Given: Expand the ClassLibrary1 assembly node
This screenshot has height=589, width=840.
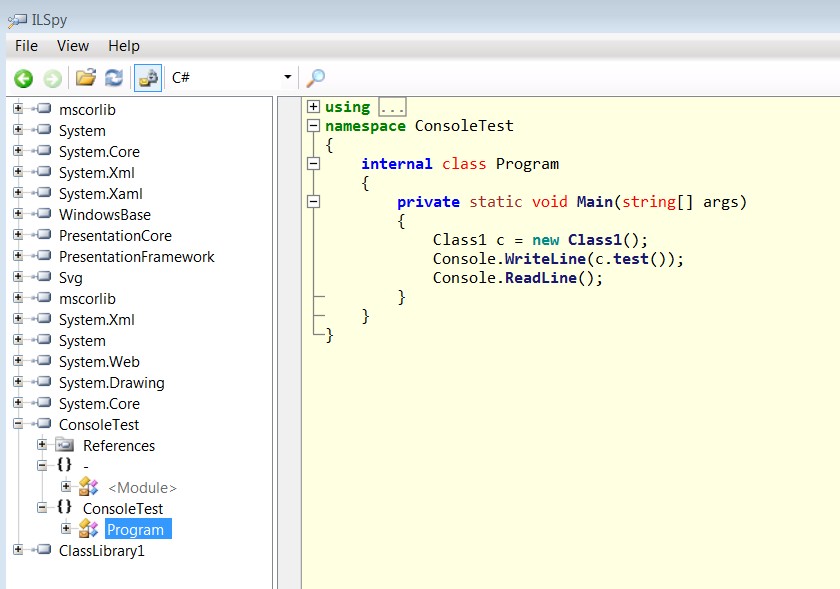Looking at the screenshot, I should [18, 550].
